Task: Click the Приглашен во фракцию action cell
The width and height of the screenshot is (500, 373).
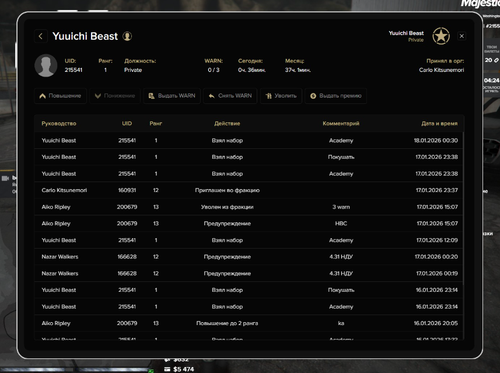Action: click(x=227, y=190)
